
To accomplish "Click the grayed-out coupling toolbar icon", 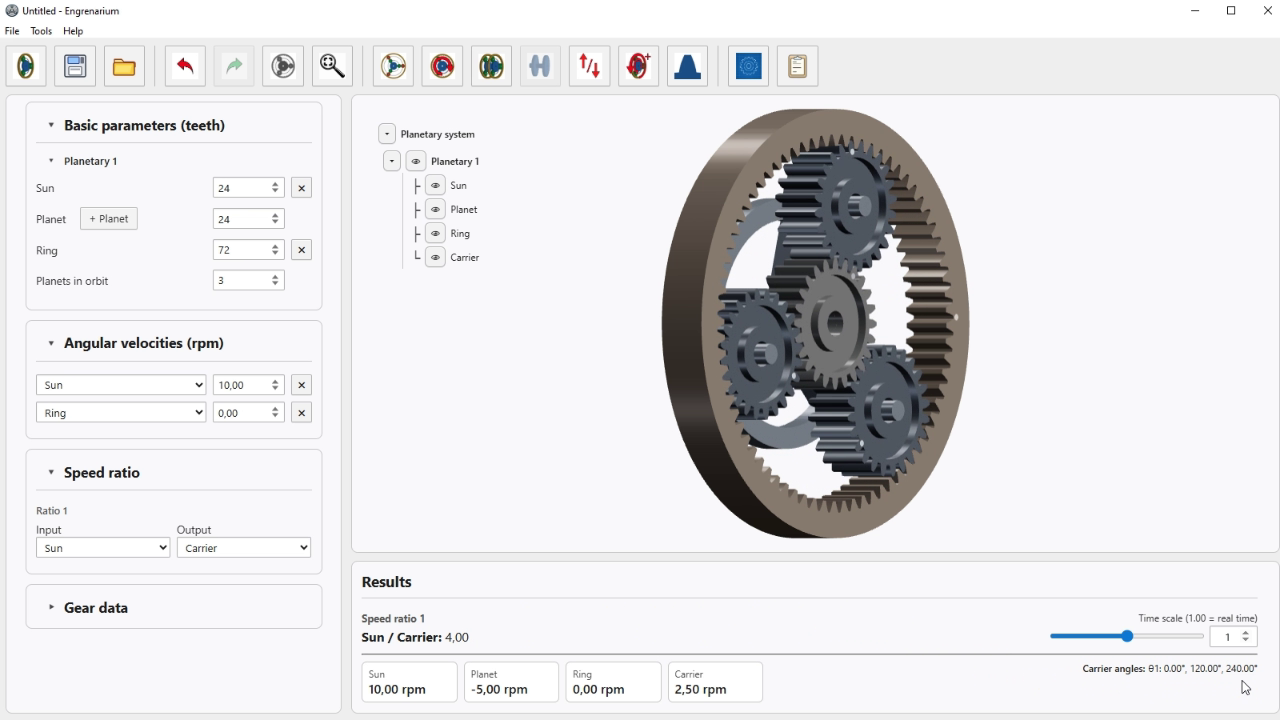I will 540,66.
